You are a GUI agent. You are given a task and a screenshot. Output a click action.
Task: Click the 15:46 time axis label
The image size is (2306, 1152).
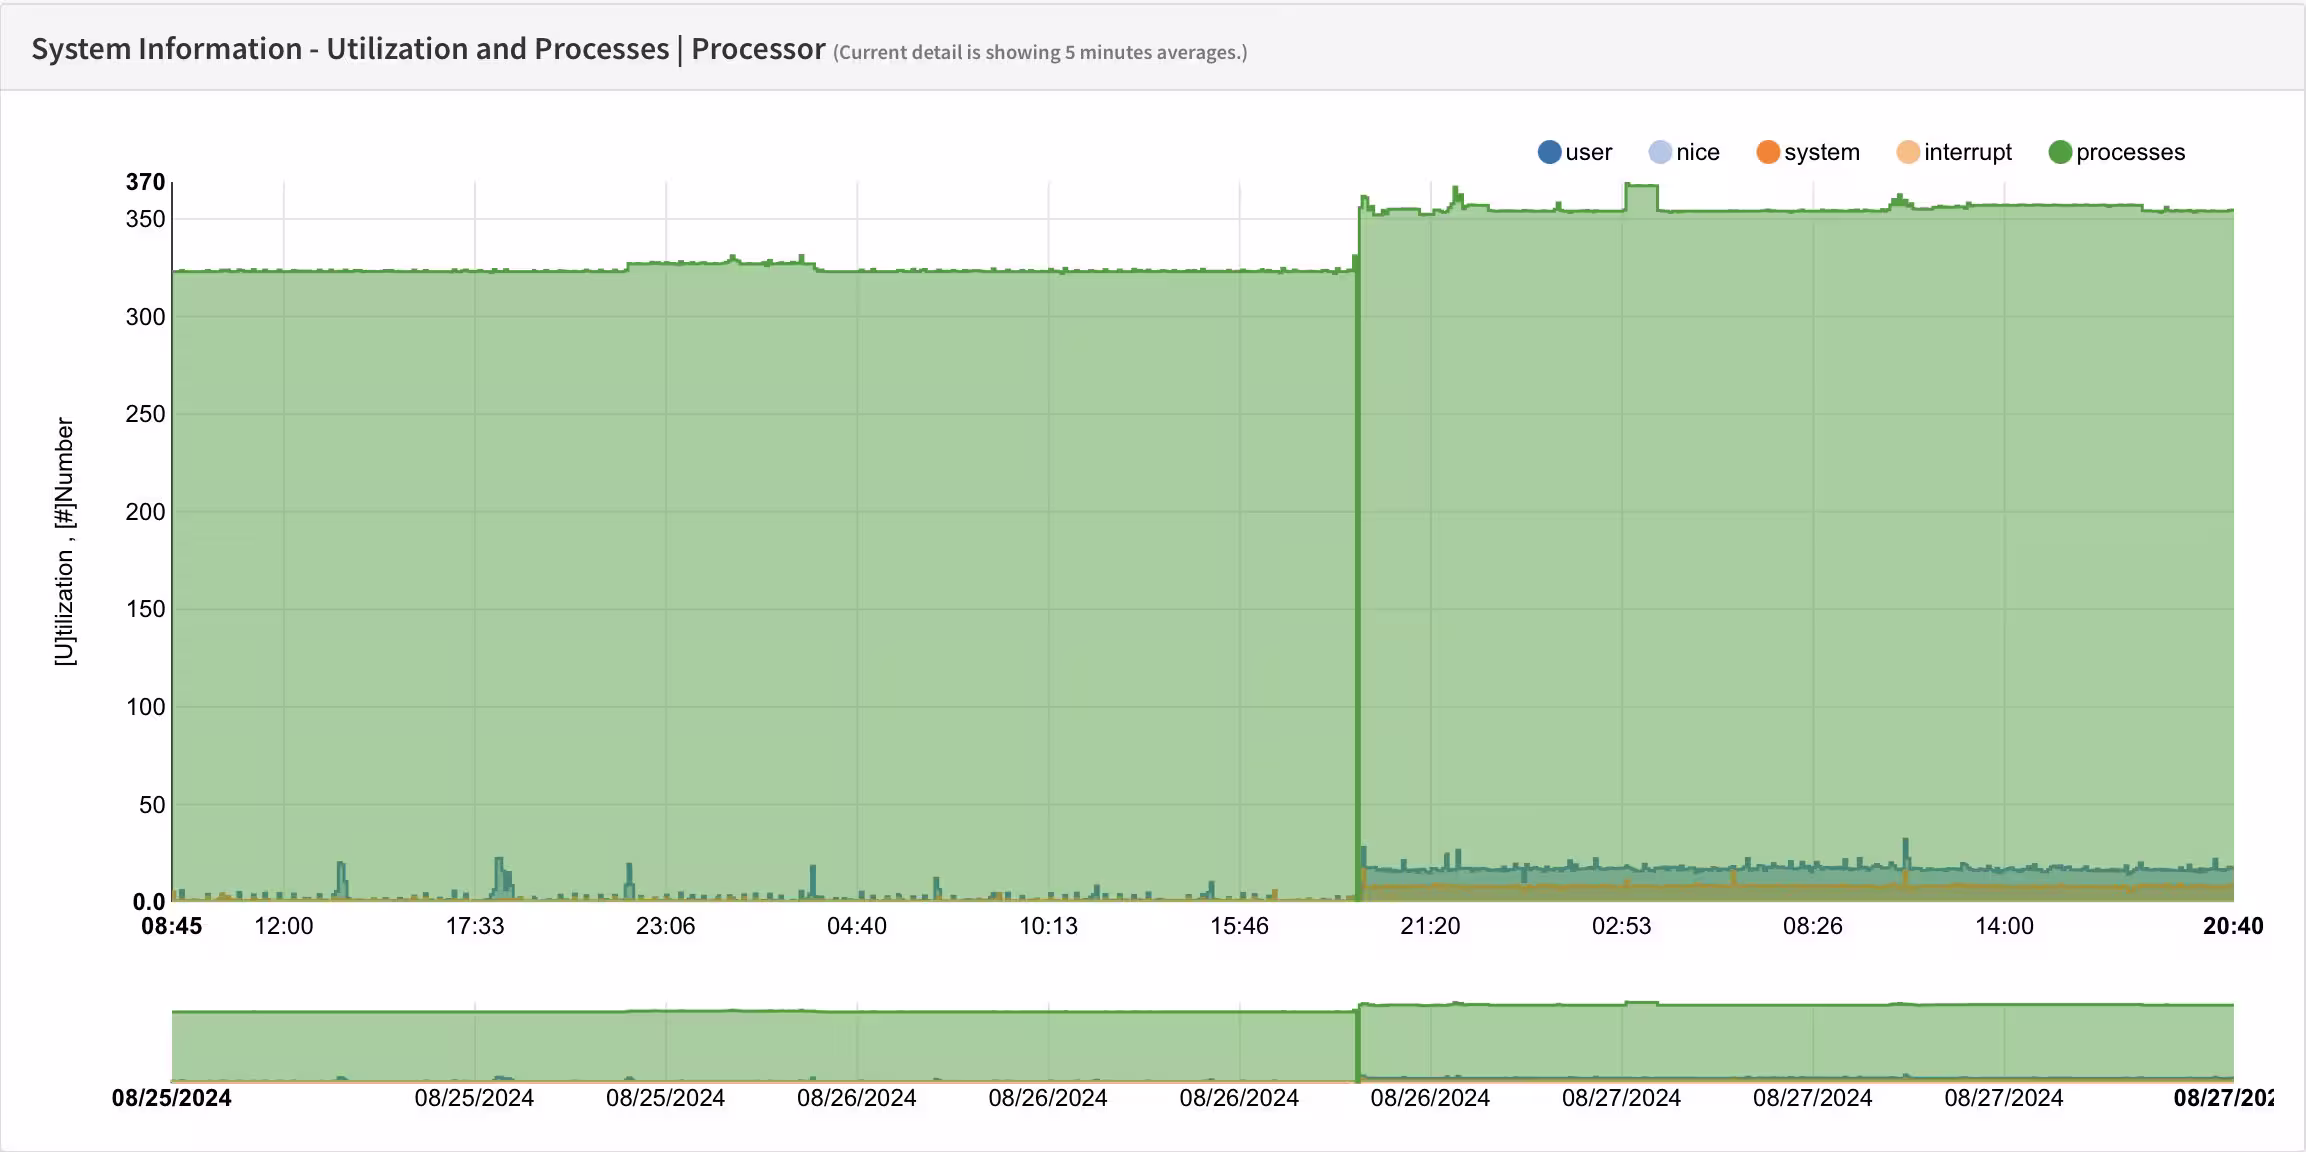click(1239, 926)
